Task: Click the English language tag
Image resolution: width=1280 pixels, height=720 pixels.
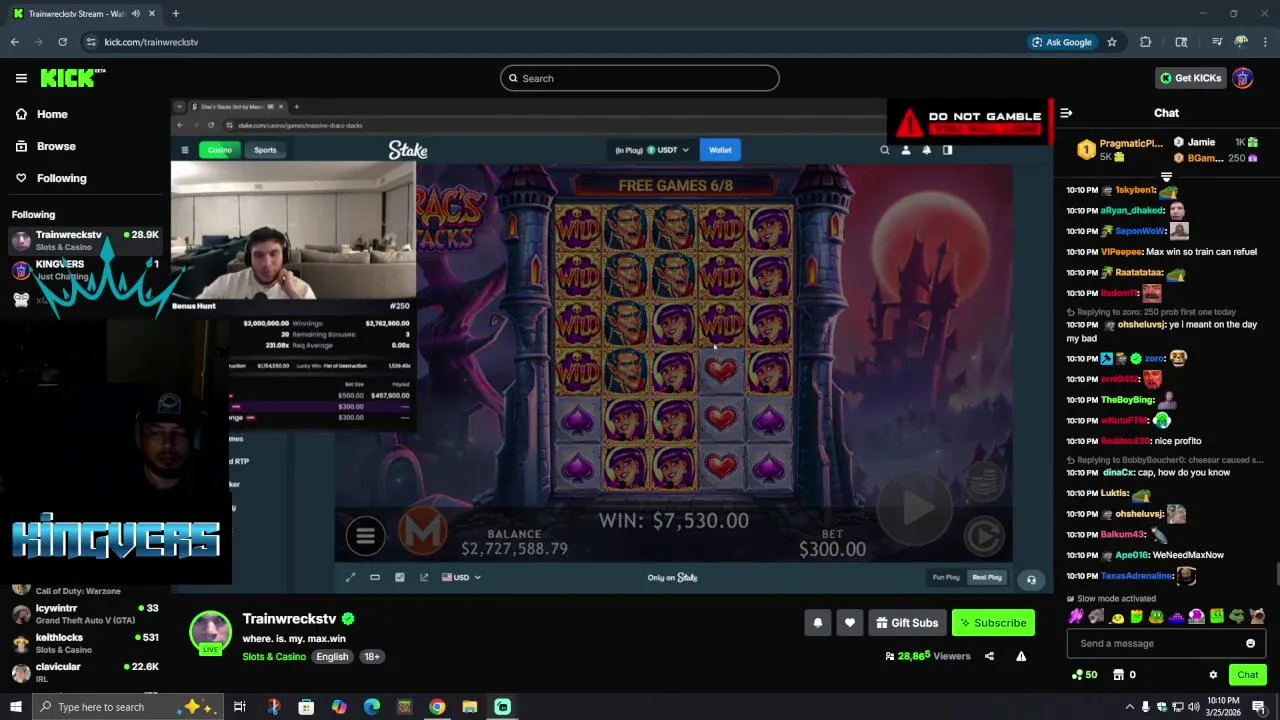Action: 332,657
